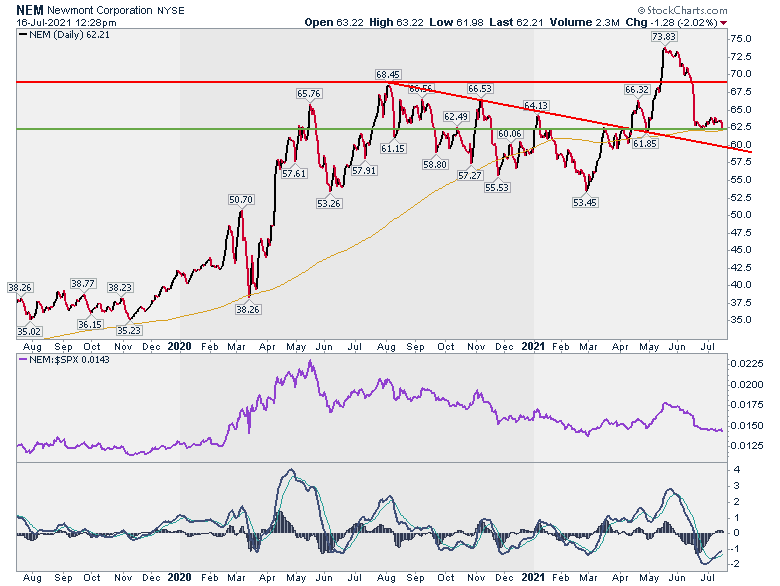Click the 66.53 price label
This screenshot has width=780, height=586.
480,89
